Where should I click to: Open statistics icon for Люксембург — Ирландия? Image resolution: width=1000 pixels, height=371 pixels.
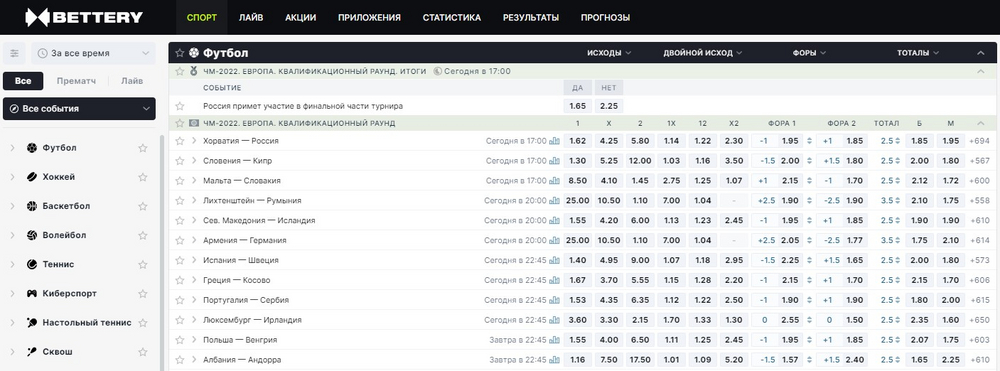554,320
